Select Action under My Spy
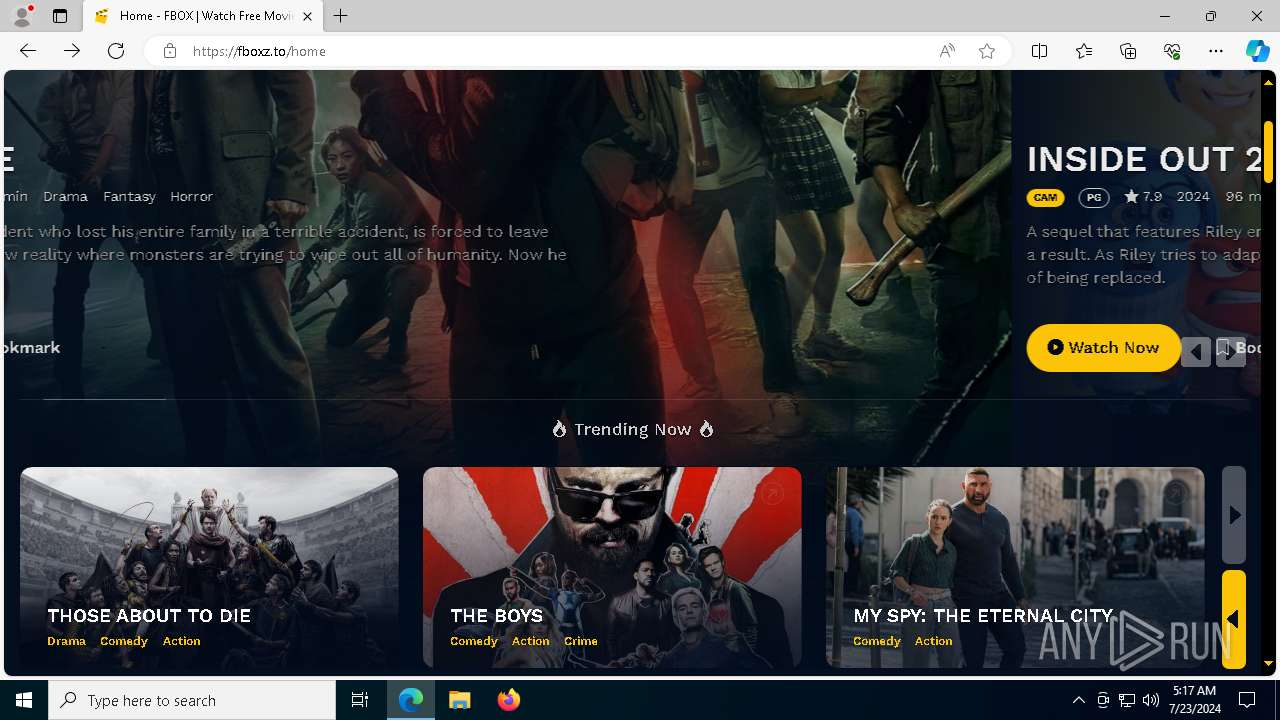1280x720 pixels. point(933,641)
